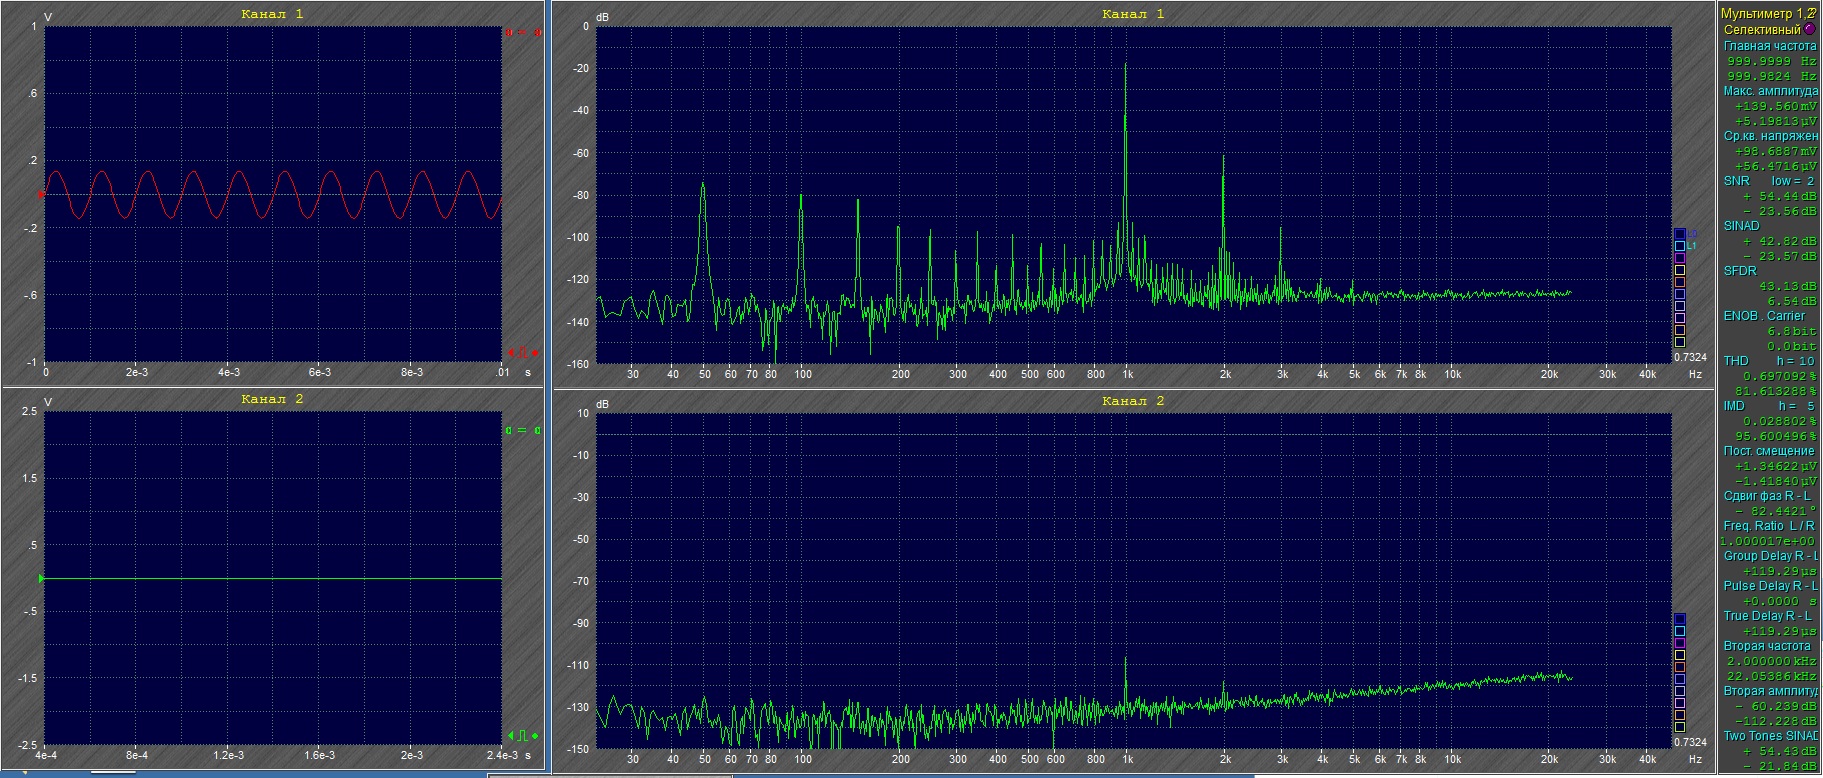1823x778 pixels.
Task: Click the True Delay R - L label
Action: (1767, 615)
